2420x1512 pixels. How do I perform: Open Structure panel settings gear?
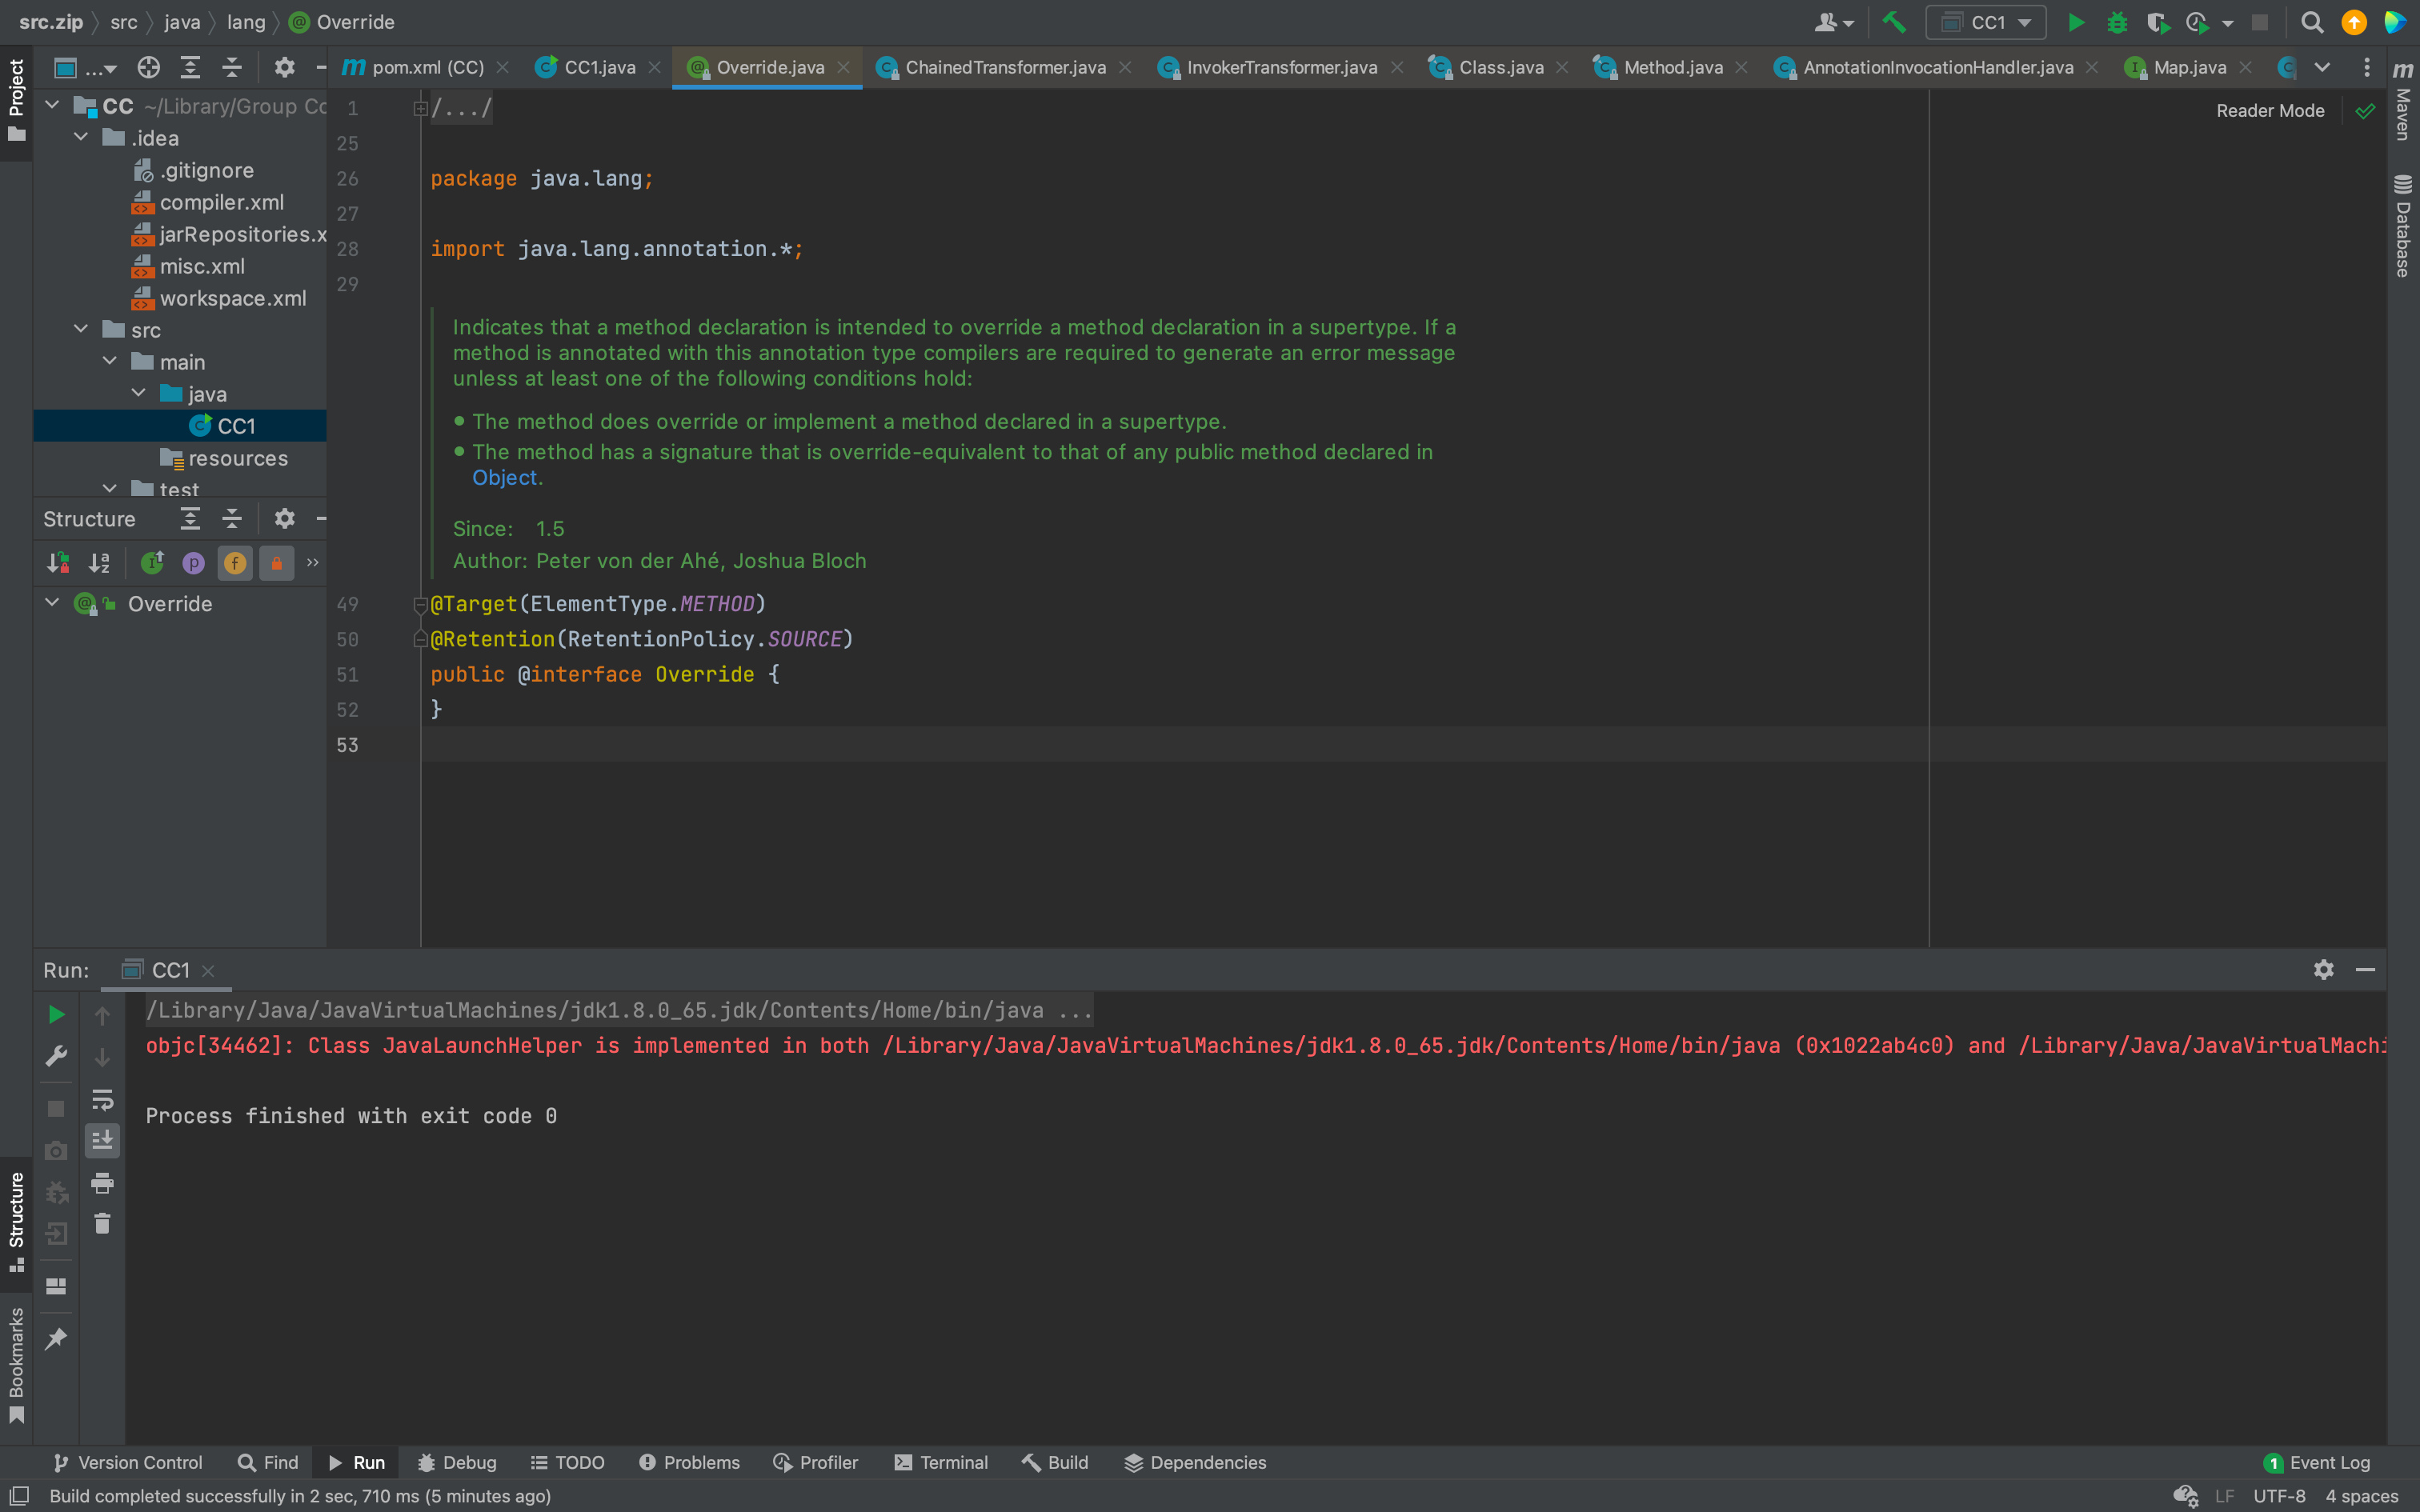tap(285, 518)
